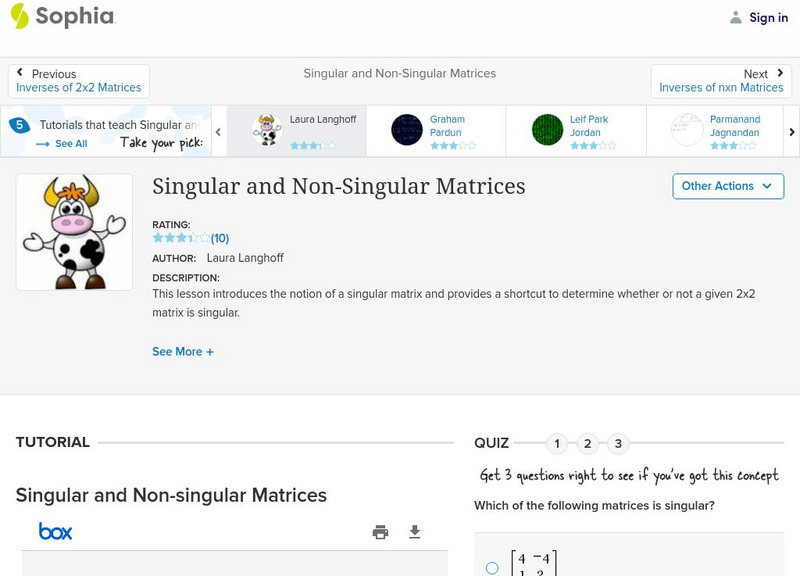The image size is (800, 576).
Task: Open the Other Actions dropdown
Action: [x=727, y=186]
